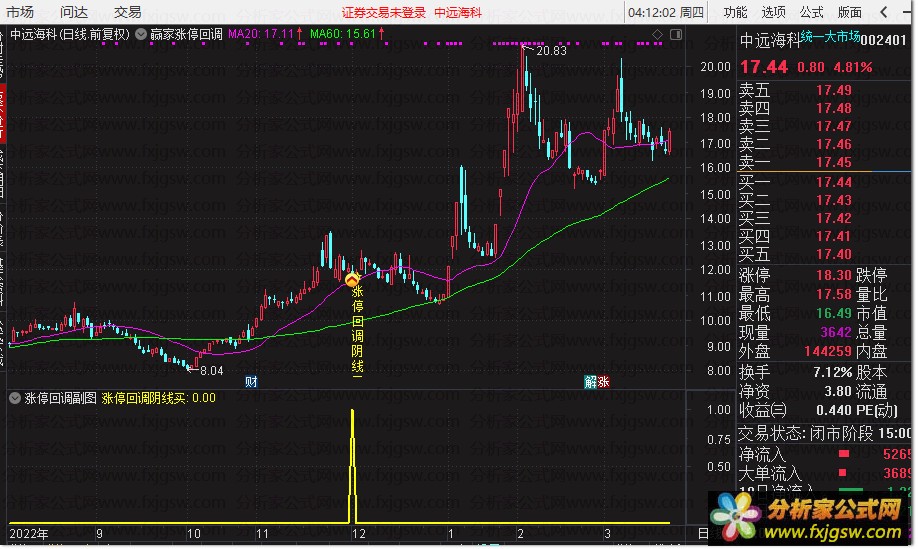Open the 市场 menu
This screenshot has height=549, width=918.
pos(20,12)
